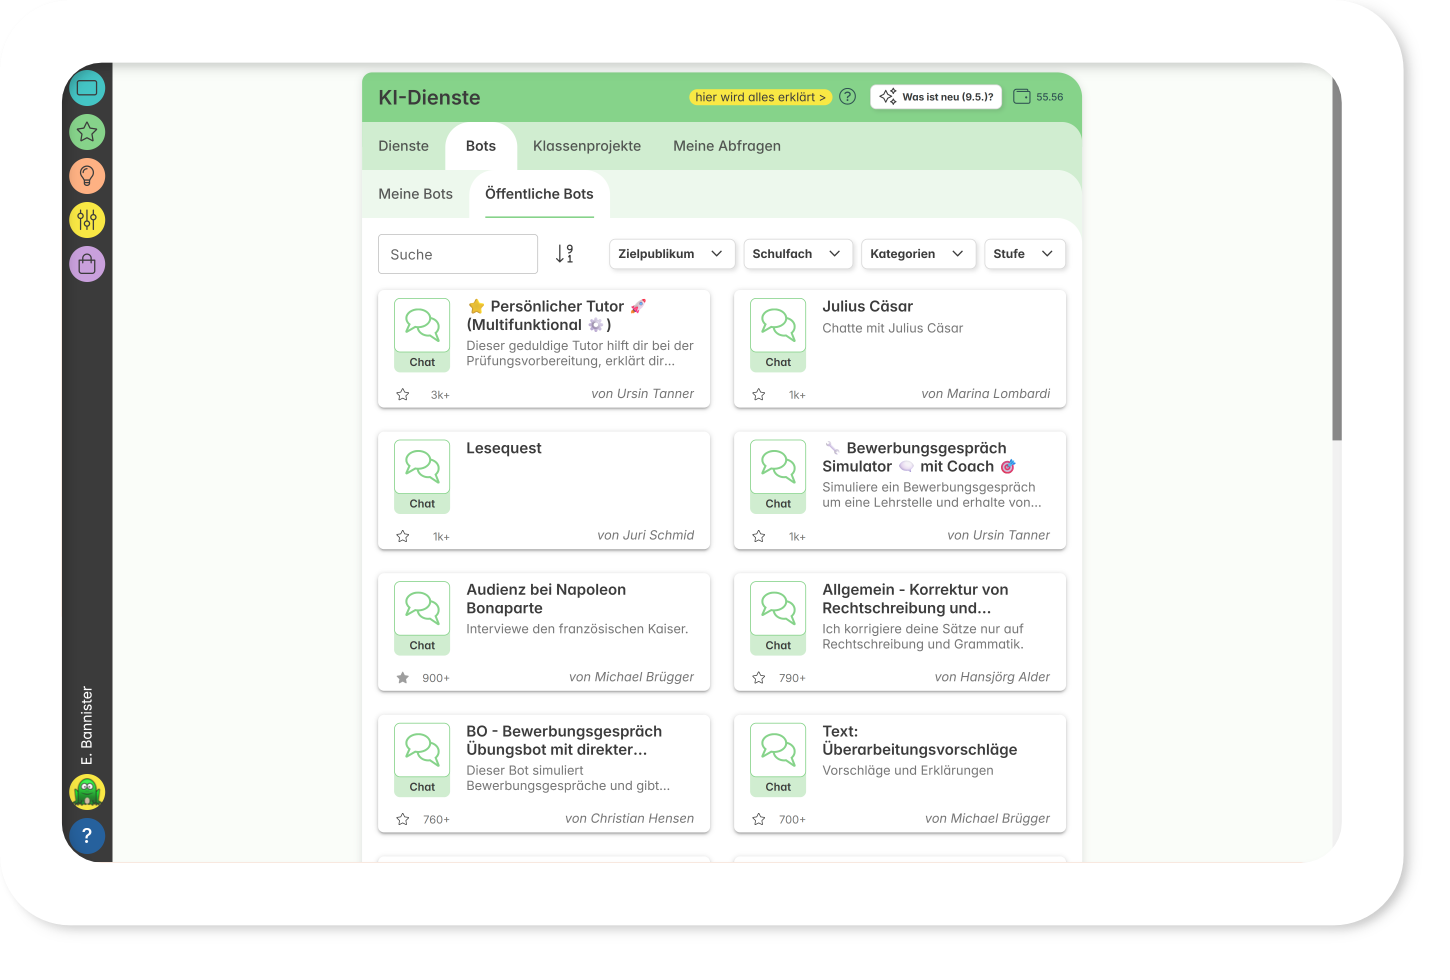Favorite the Persönlicher Tutor bot star
Image resolution: width=1450 pixels, height=980 pixels.
coord(403,395)
